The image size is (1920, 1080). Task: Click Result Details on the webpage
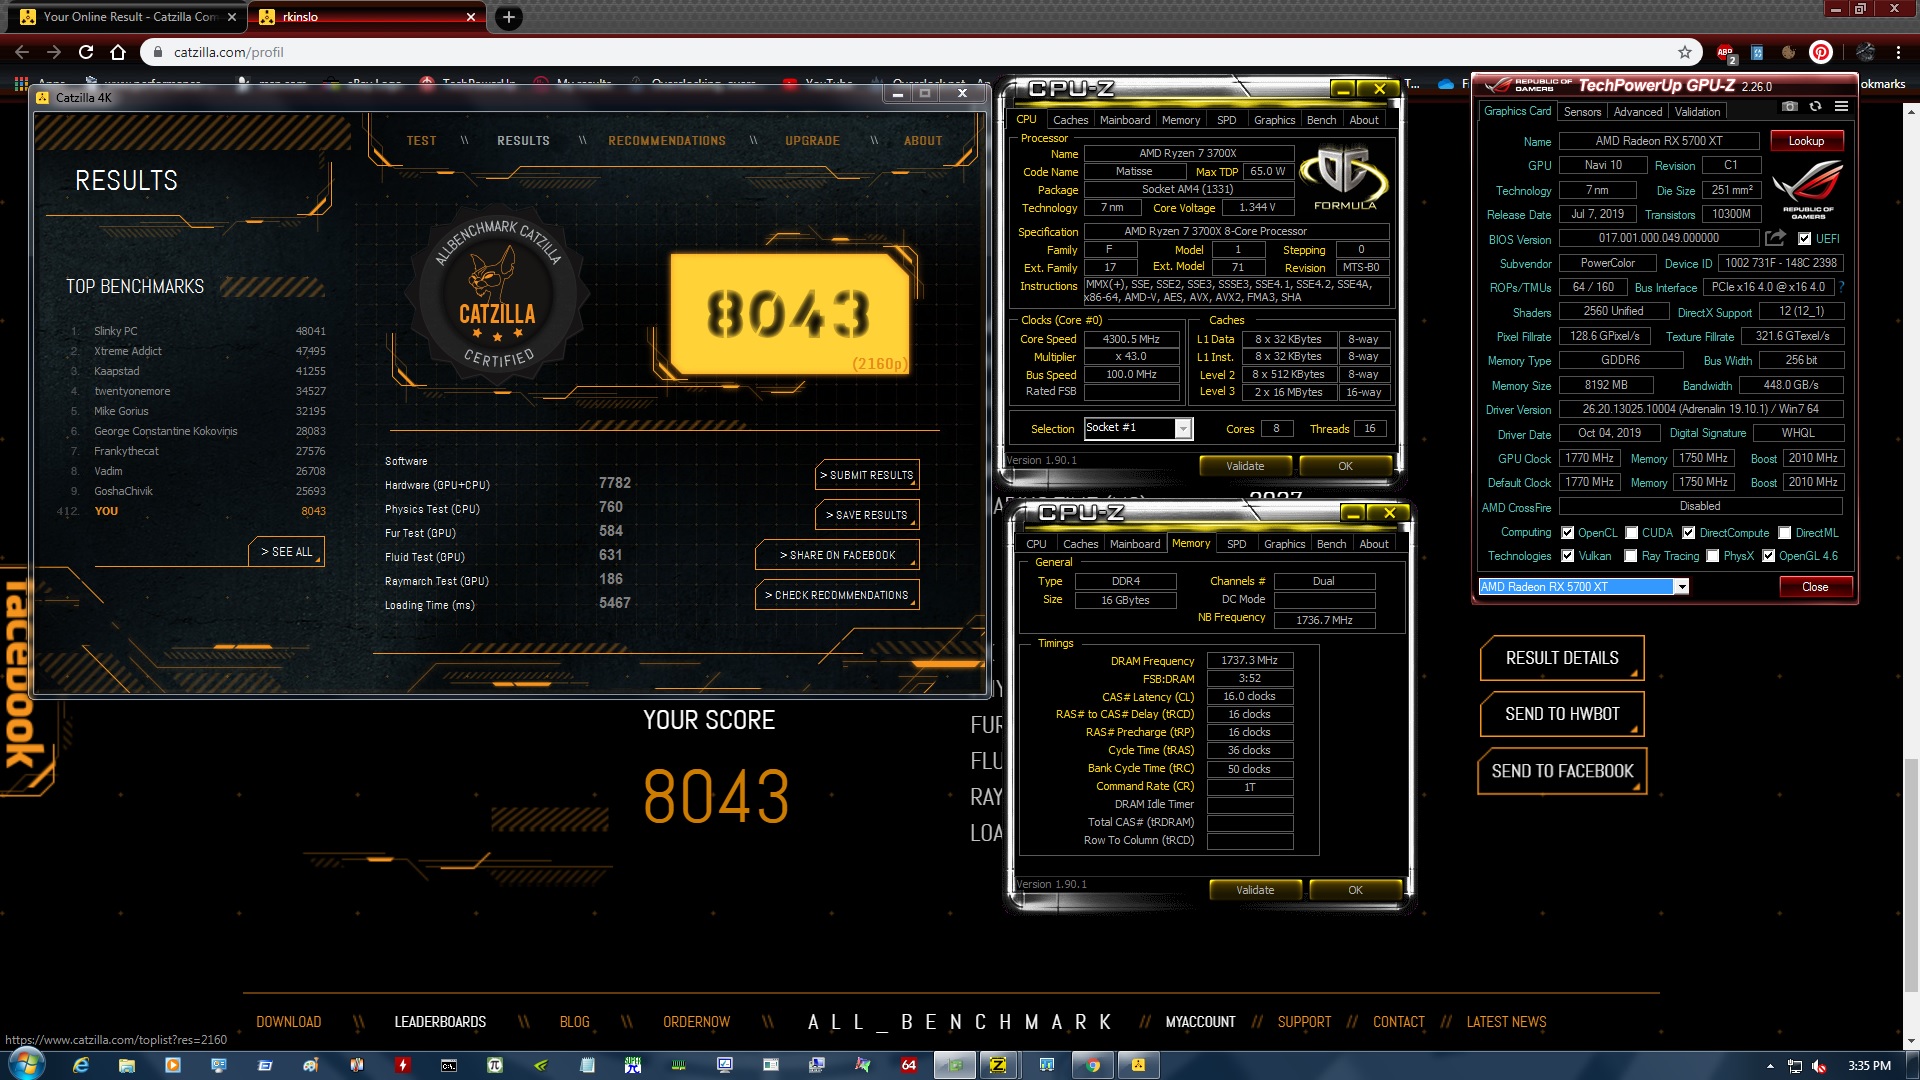click(x=1562, y=658)
